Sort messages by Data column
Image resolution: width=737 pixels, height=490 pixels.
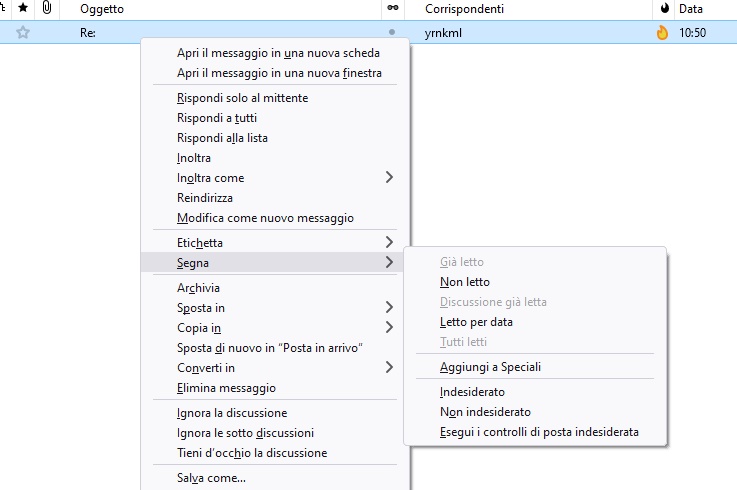tap(690, 8)
